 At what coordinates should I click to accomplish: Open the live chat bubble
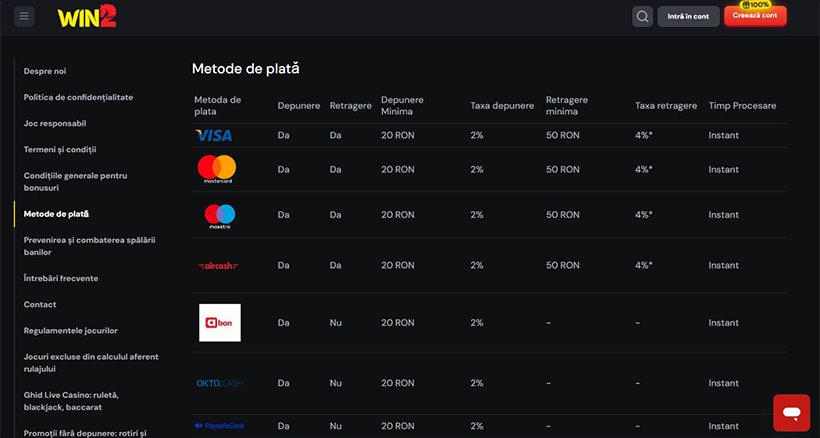click(x=792, y=413)
